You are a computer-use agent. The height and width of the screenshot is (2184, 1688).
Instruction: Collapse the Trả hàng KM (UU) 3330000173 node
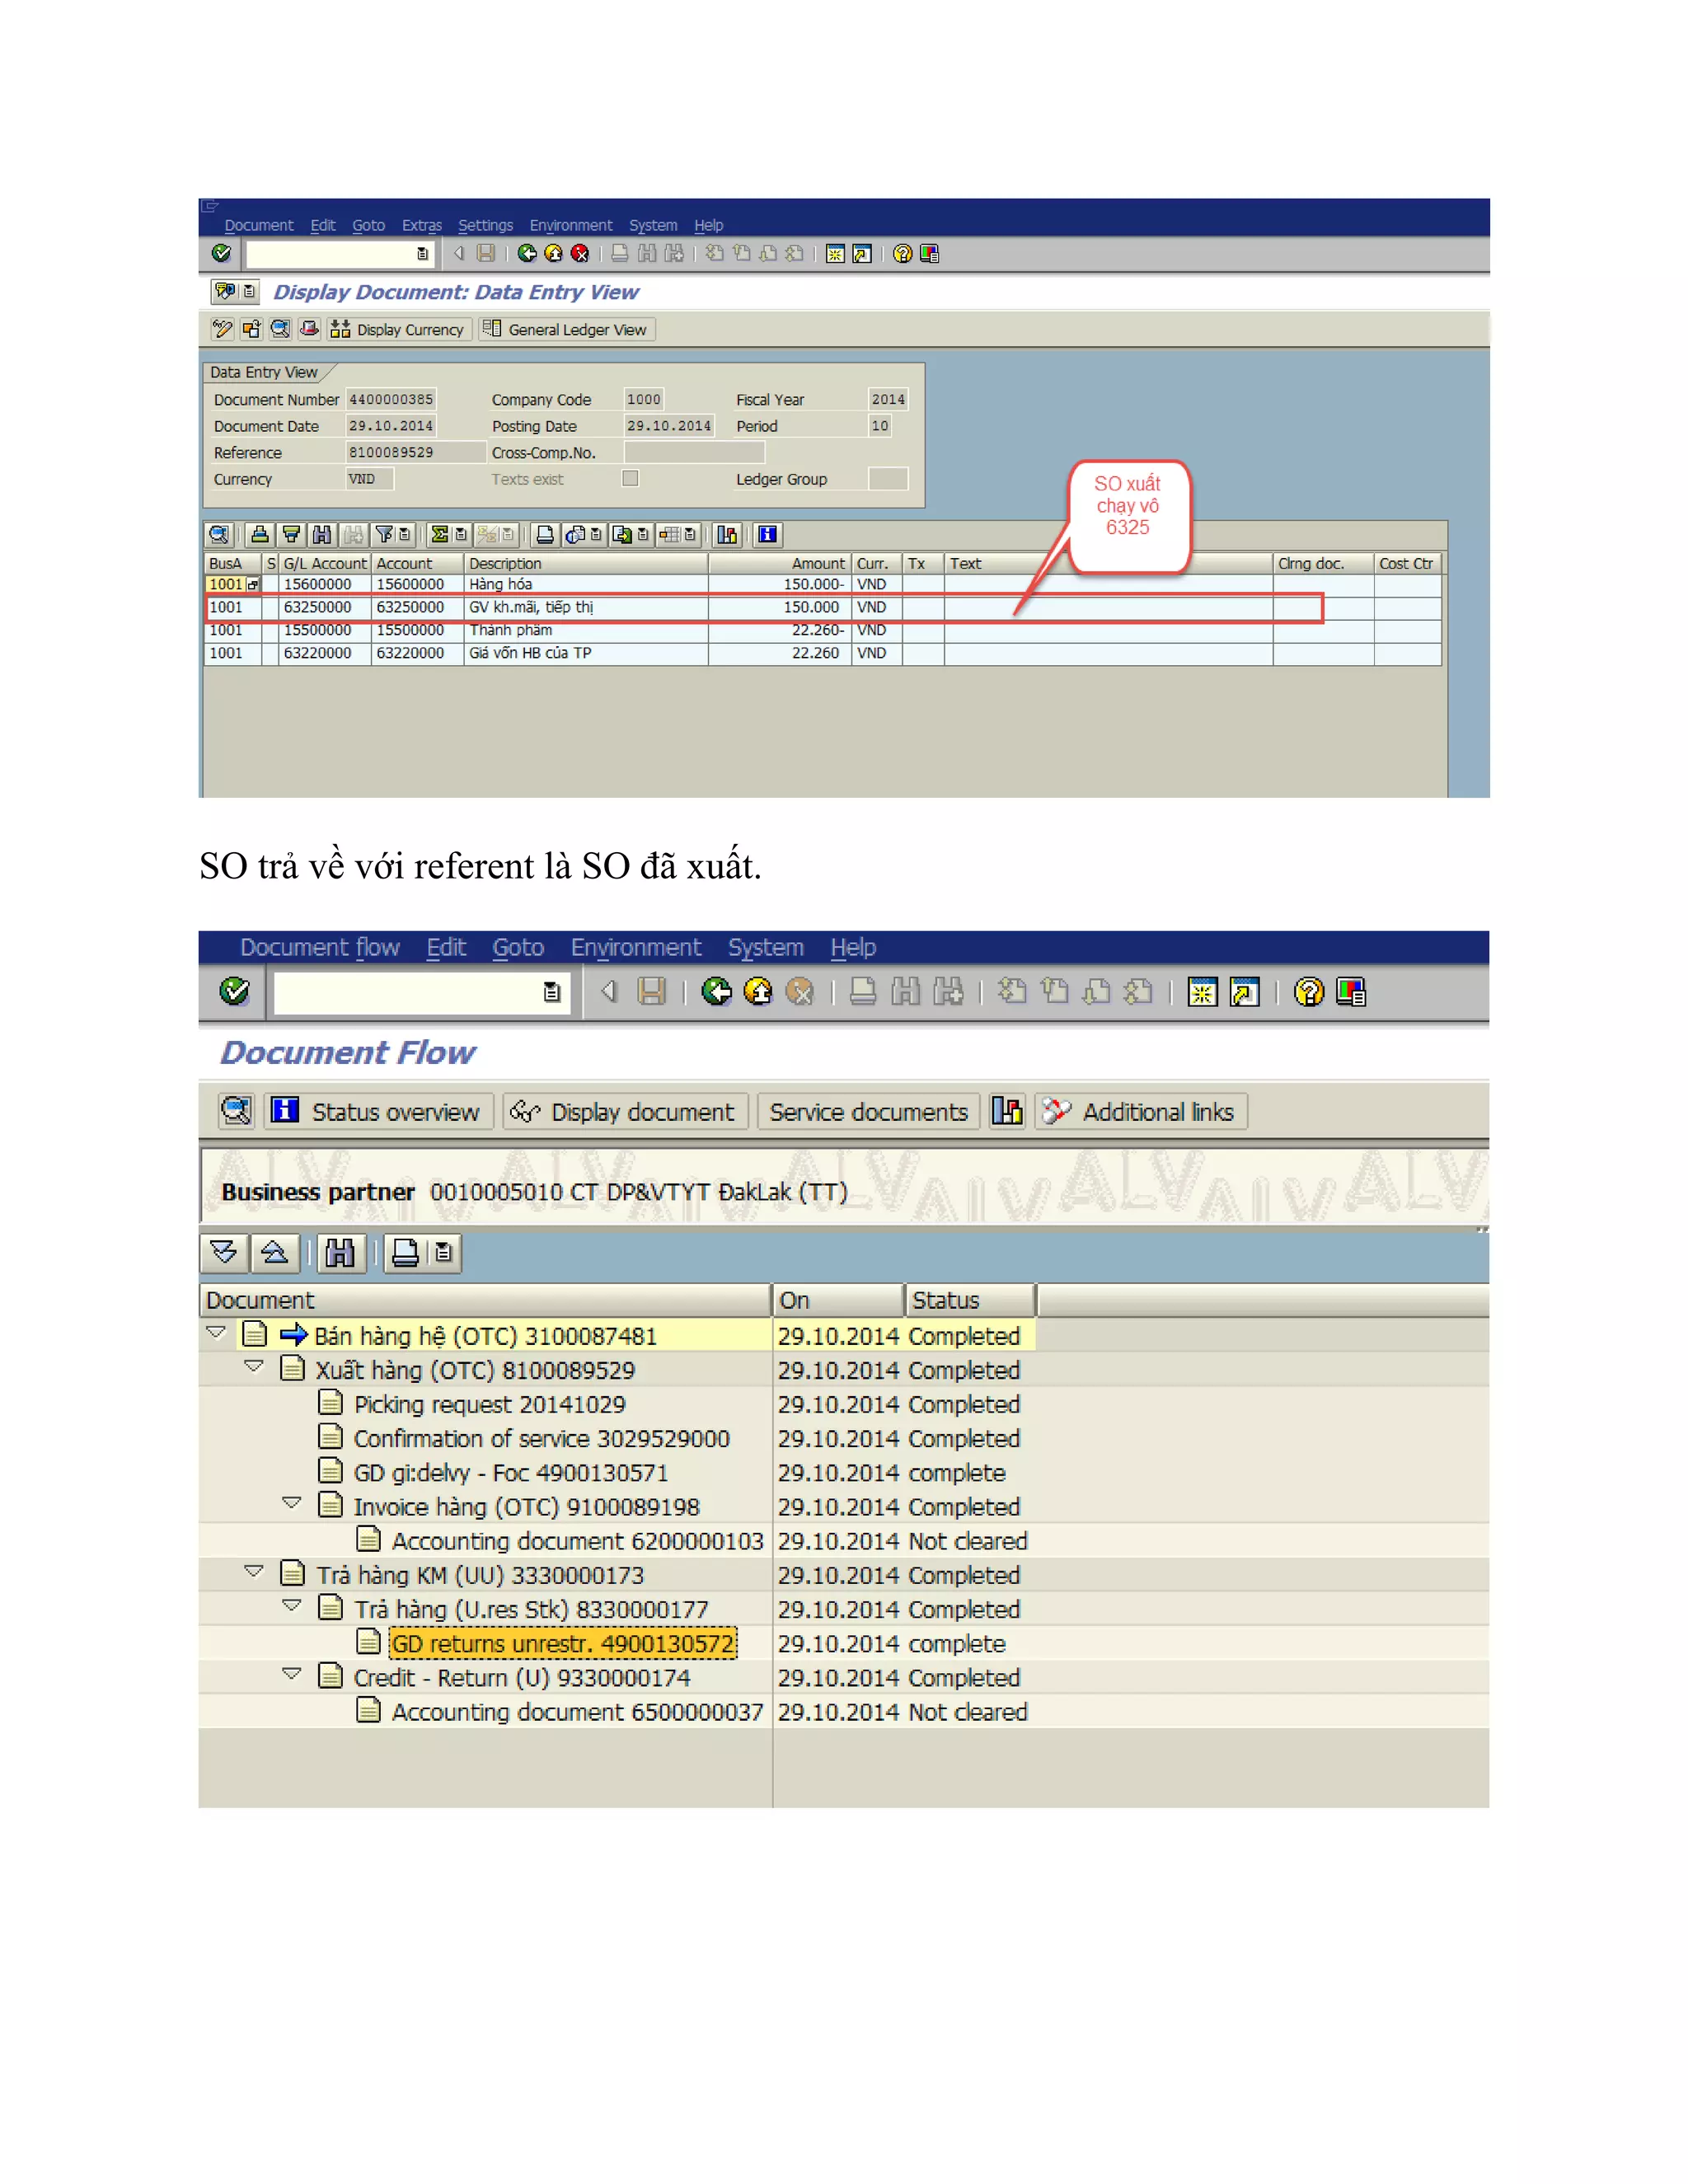coord(254,1572)
